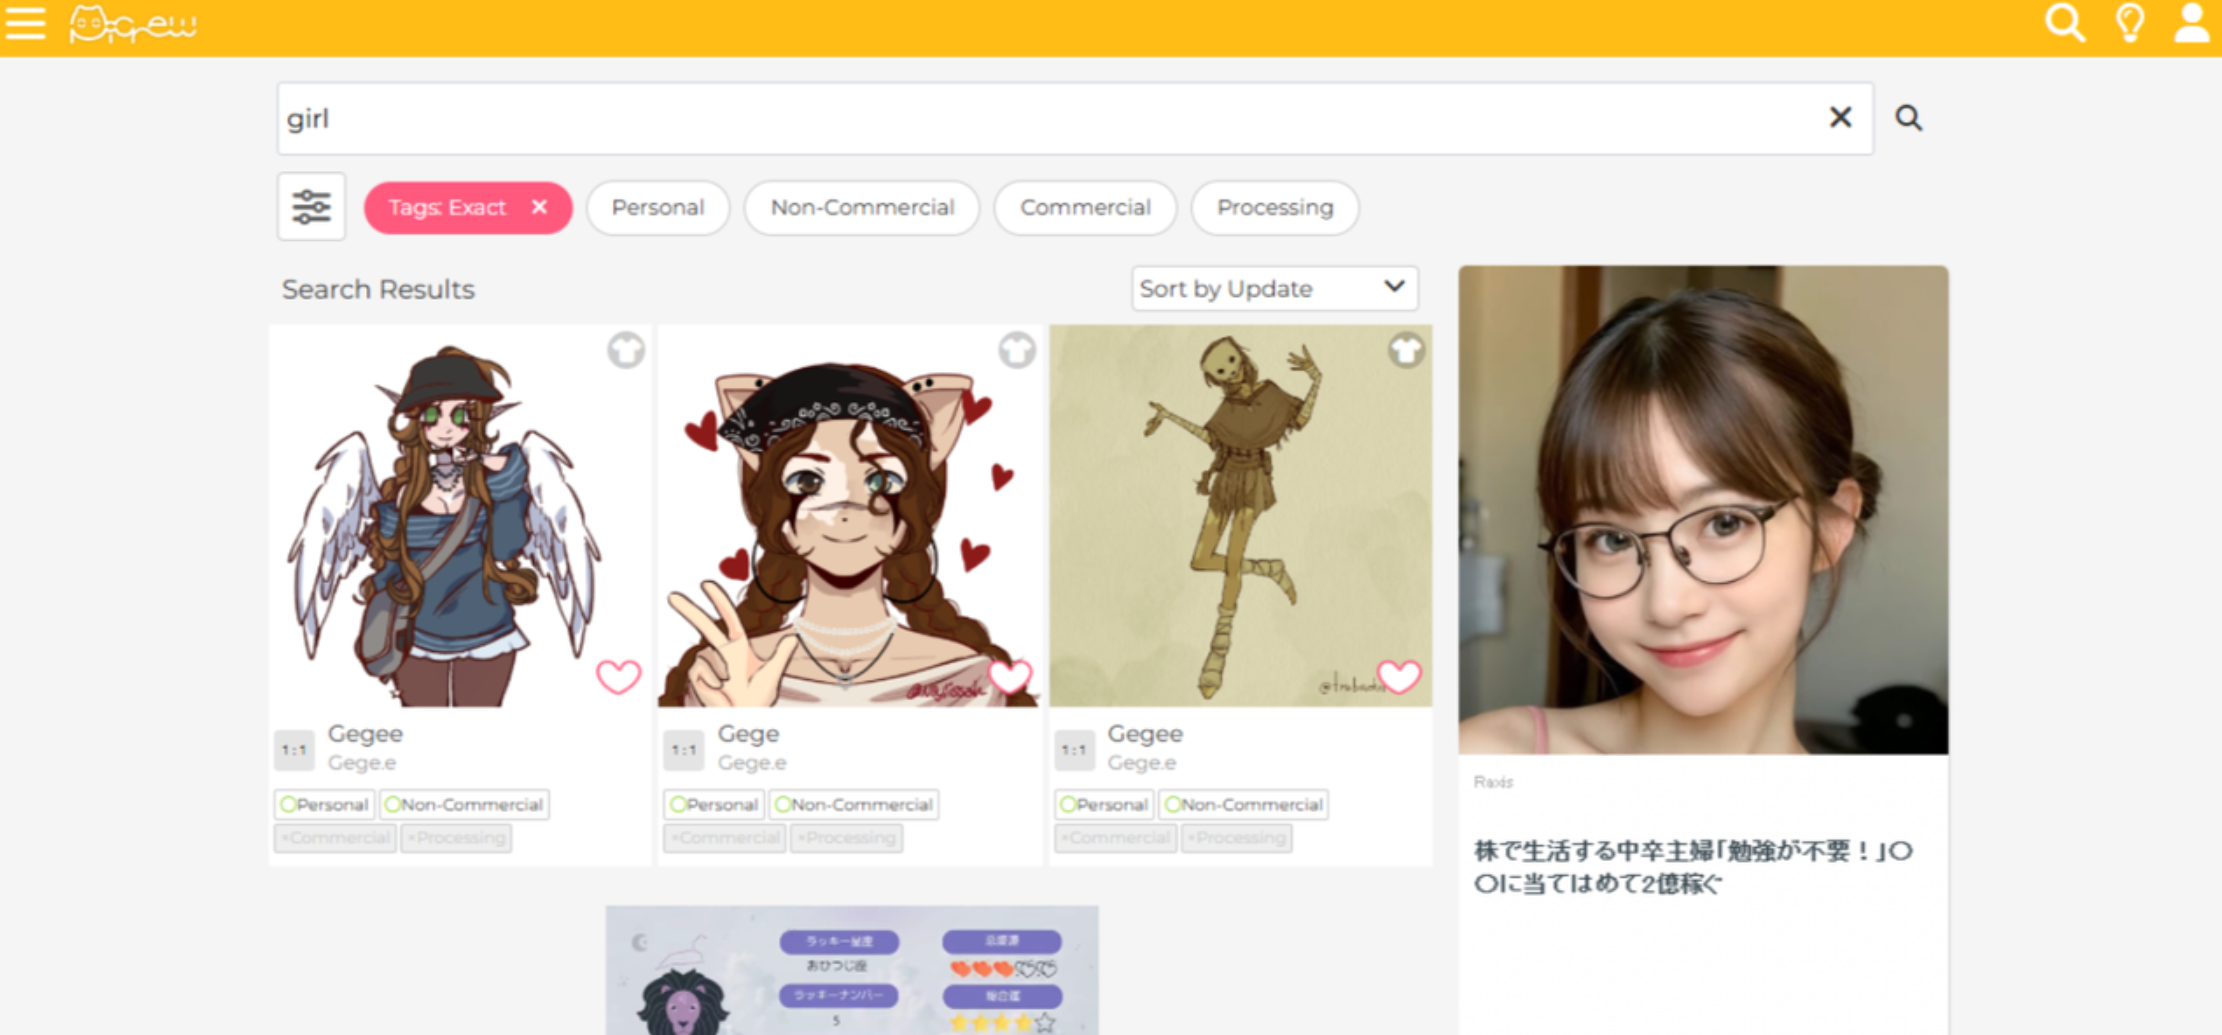The height and width of the screenshot is (1035, 2222).
Task: Click the 1:1 badge on the skeleton dancer card
Action: pos(1074,750)
